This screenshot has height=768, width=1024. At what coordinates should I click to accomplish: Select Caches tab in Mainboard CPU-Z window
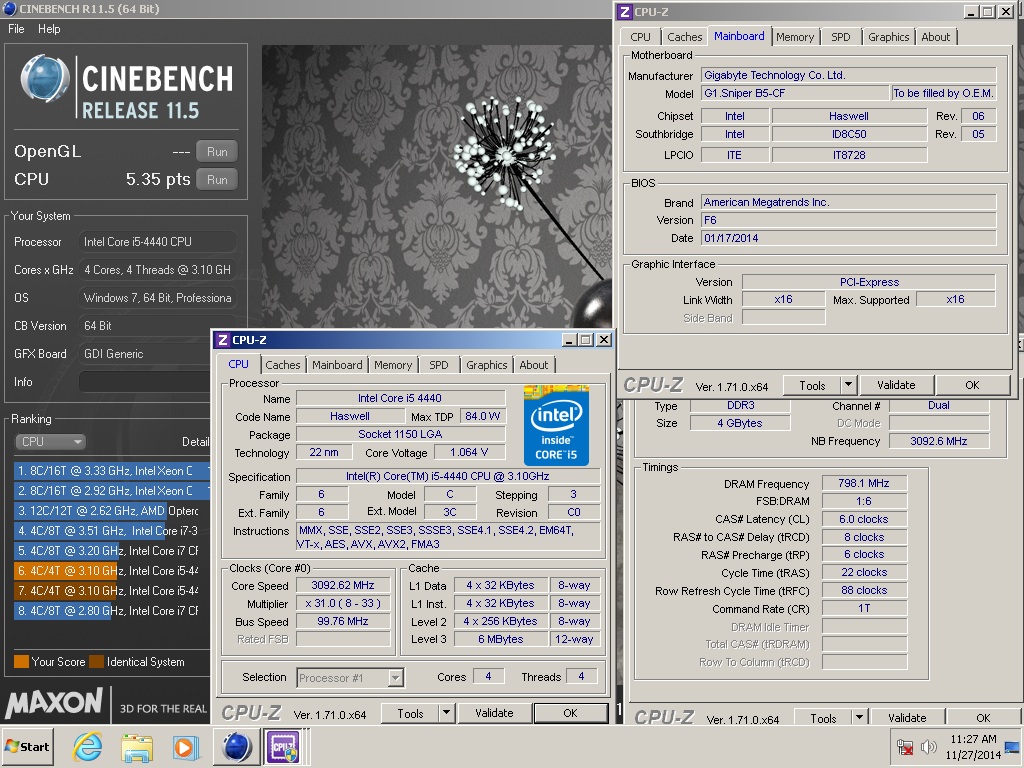pos(684,37)
